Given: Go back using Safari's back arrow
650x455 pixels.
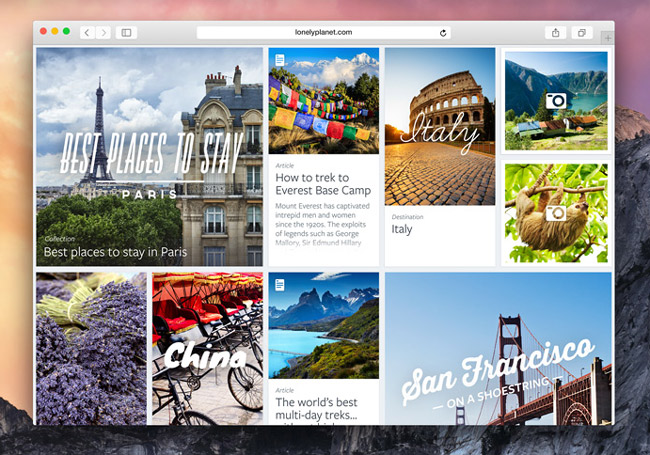Looking at the screenshot, I should [x=87, y=32].
